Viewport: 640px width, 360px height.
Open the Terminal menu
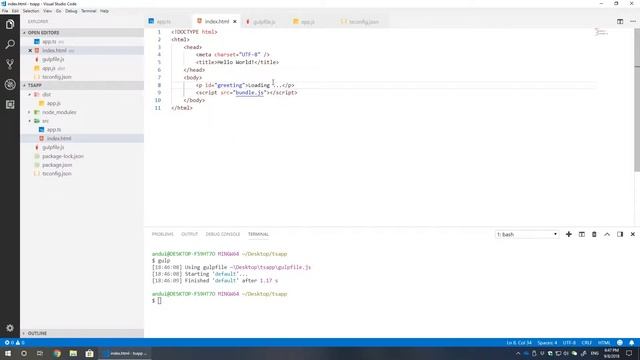[89, 11]
